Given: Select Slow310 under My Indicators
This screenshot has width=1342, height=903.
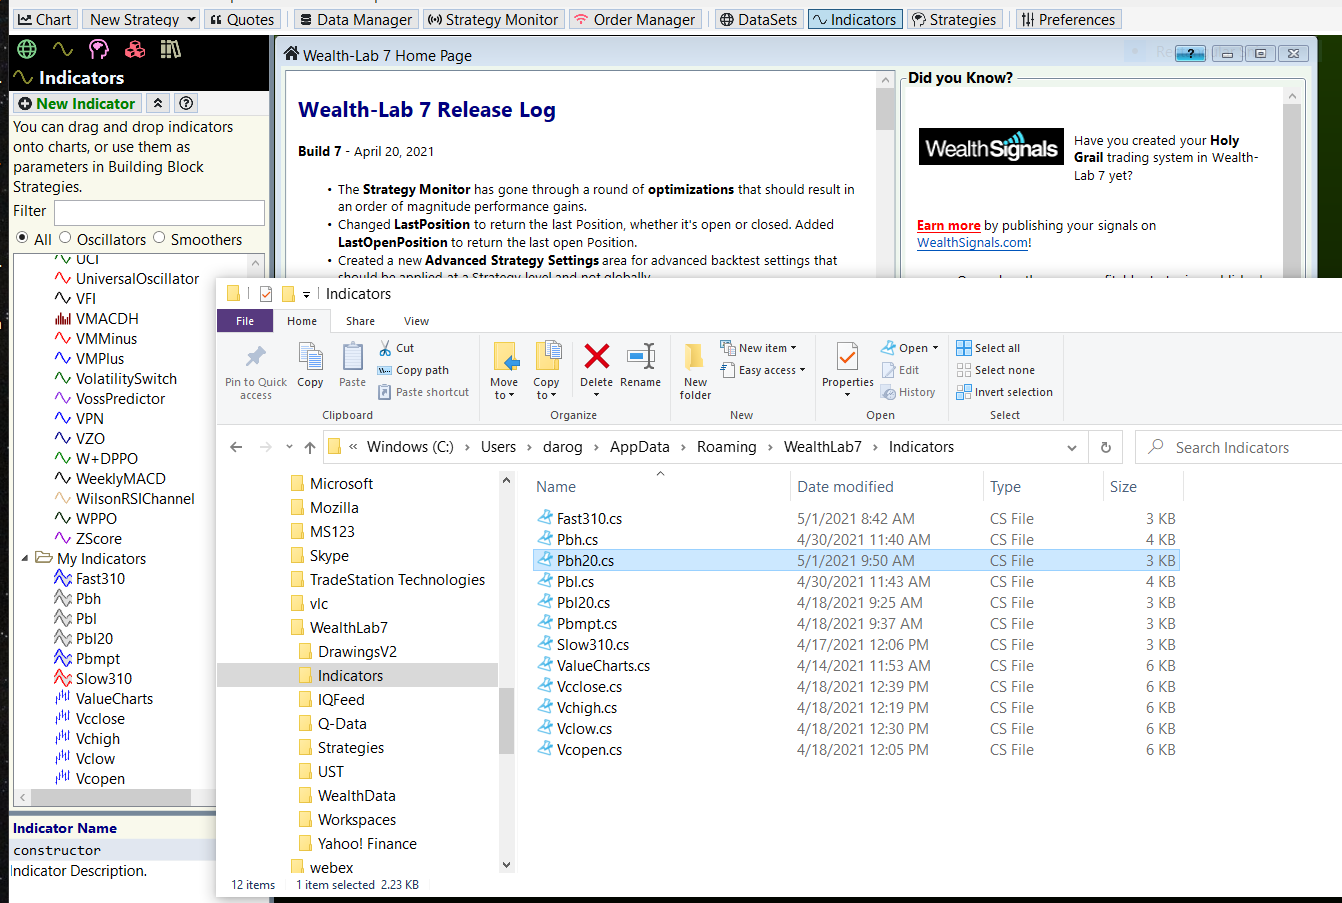Looking at the screenshot, I should tap(104, 678).
